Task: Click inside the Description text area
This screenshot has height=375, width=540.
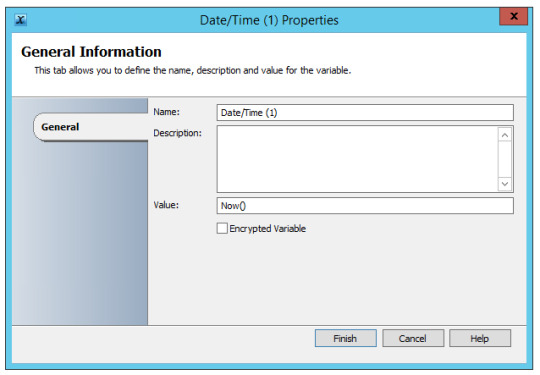Action: [357, 159]
